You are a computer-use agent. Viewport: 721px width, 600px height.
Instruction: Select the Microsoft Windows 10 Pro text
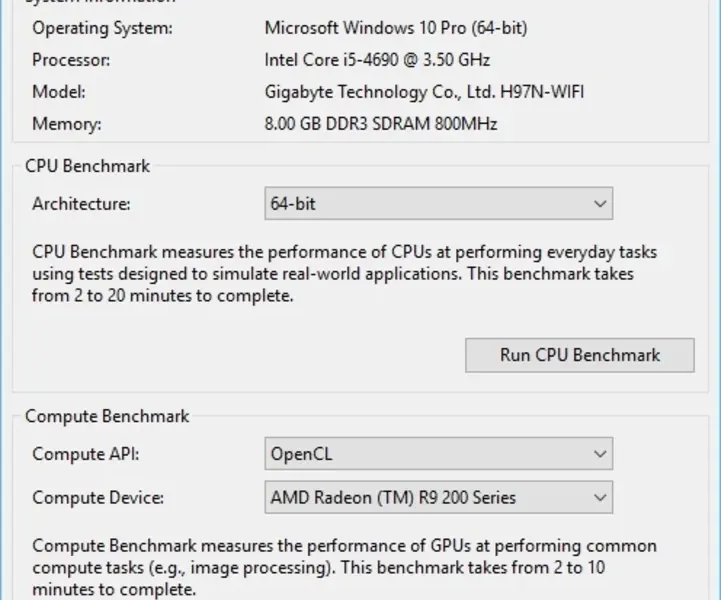[x=395, y=28]
